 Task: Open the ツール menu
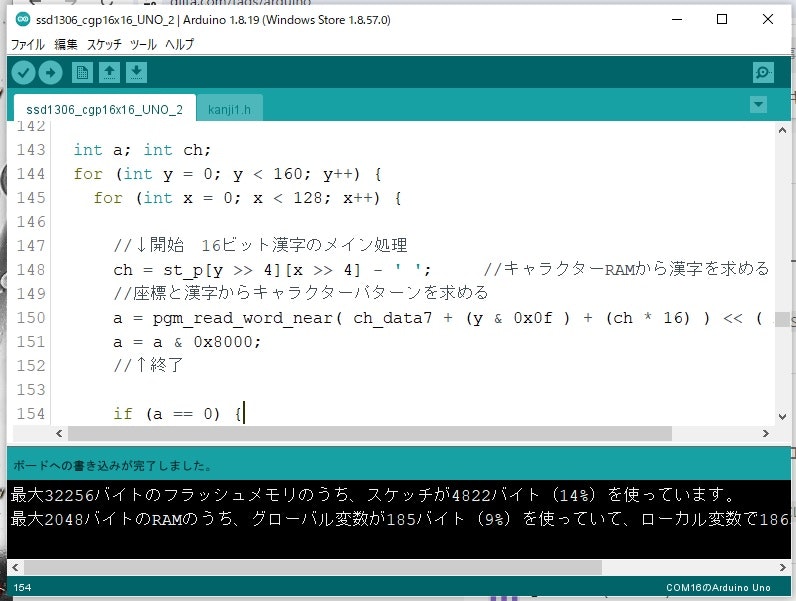click(x=143, y=45)
